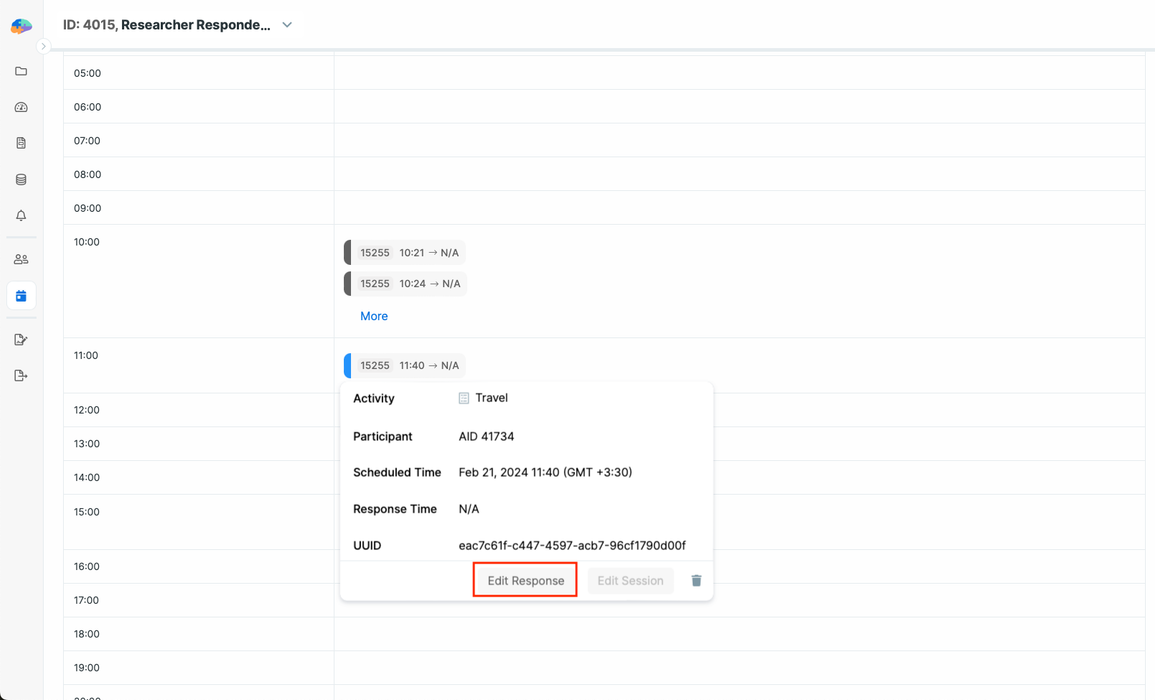
Task: Open the participants people icon
Action: pyautogui.click(x=21, y=259)
